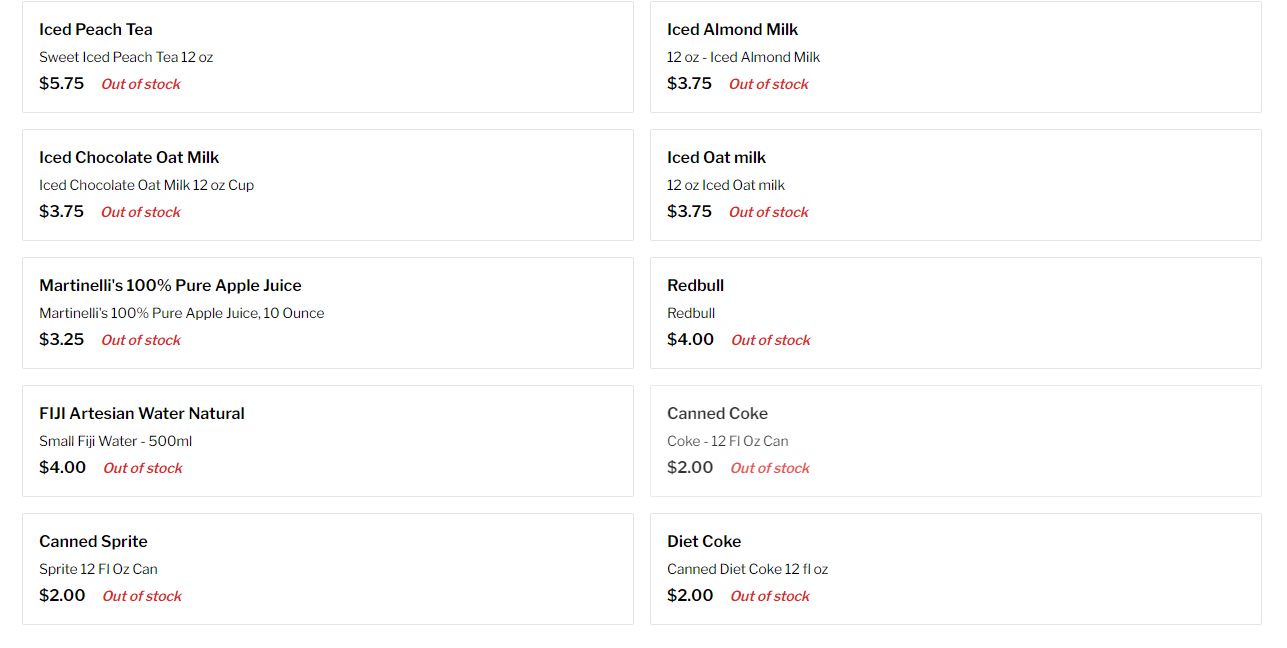Click the Out of stock label under Diet Coke

coord(770,596)
